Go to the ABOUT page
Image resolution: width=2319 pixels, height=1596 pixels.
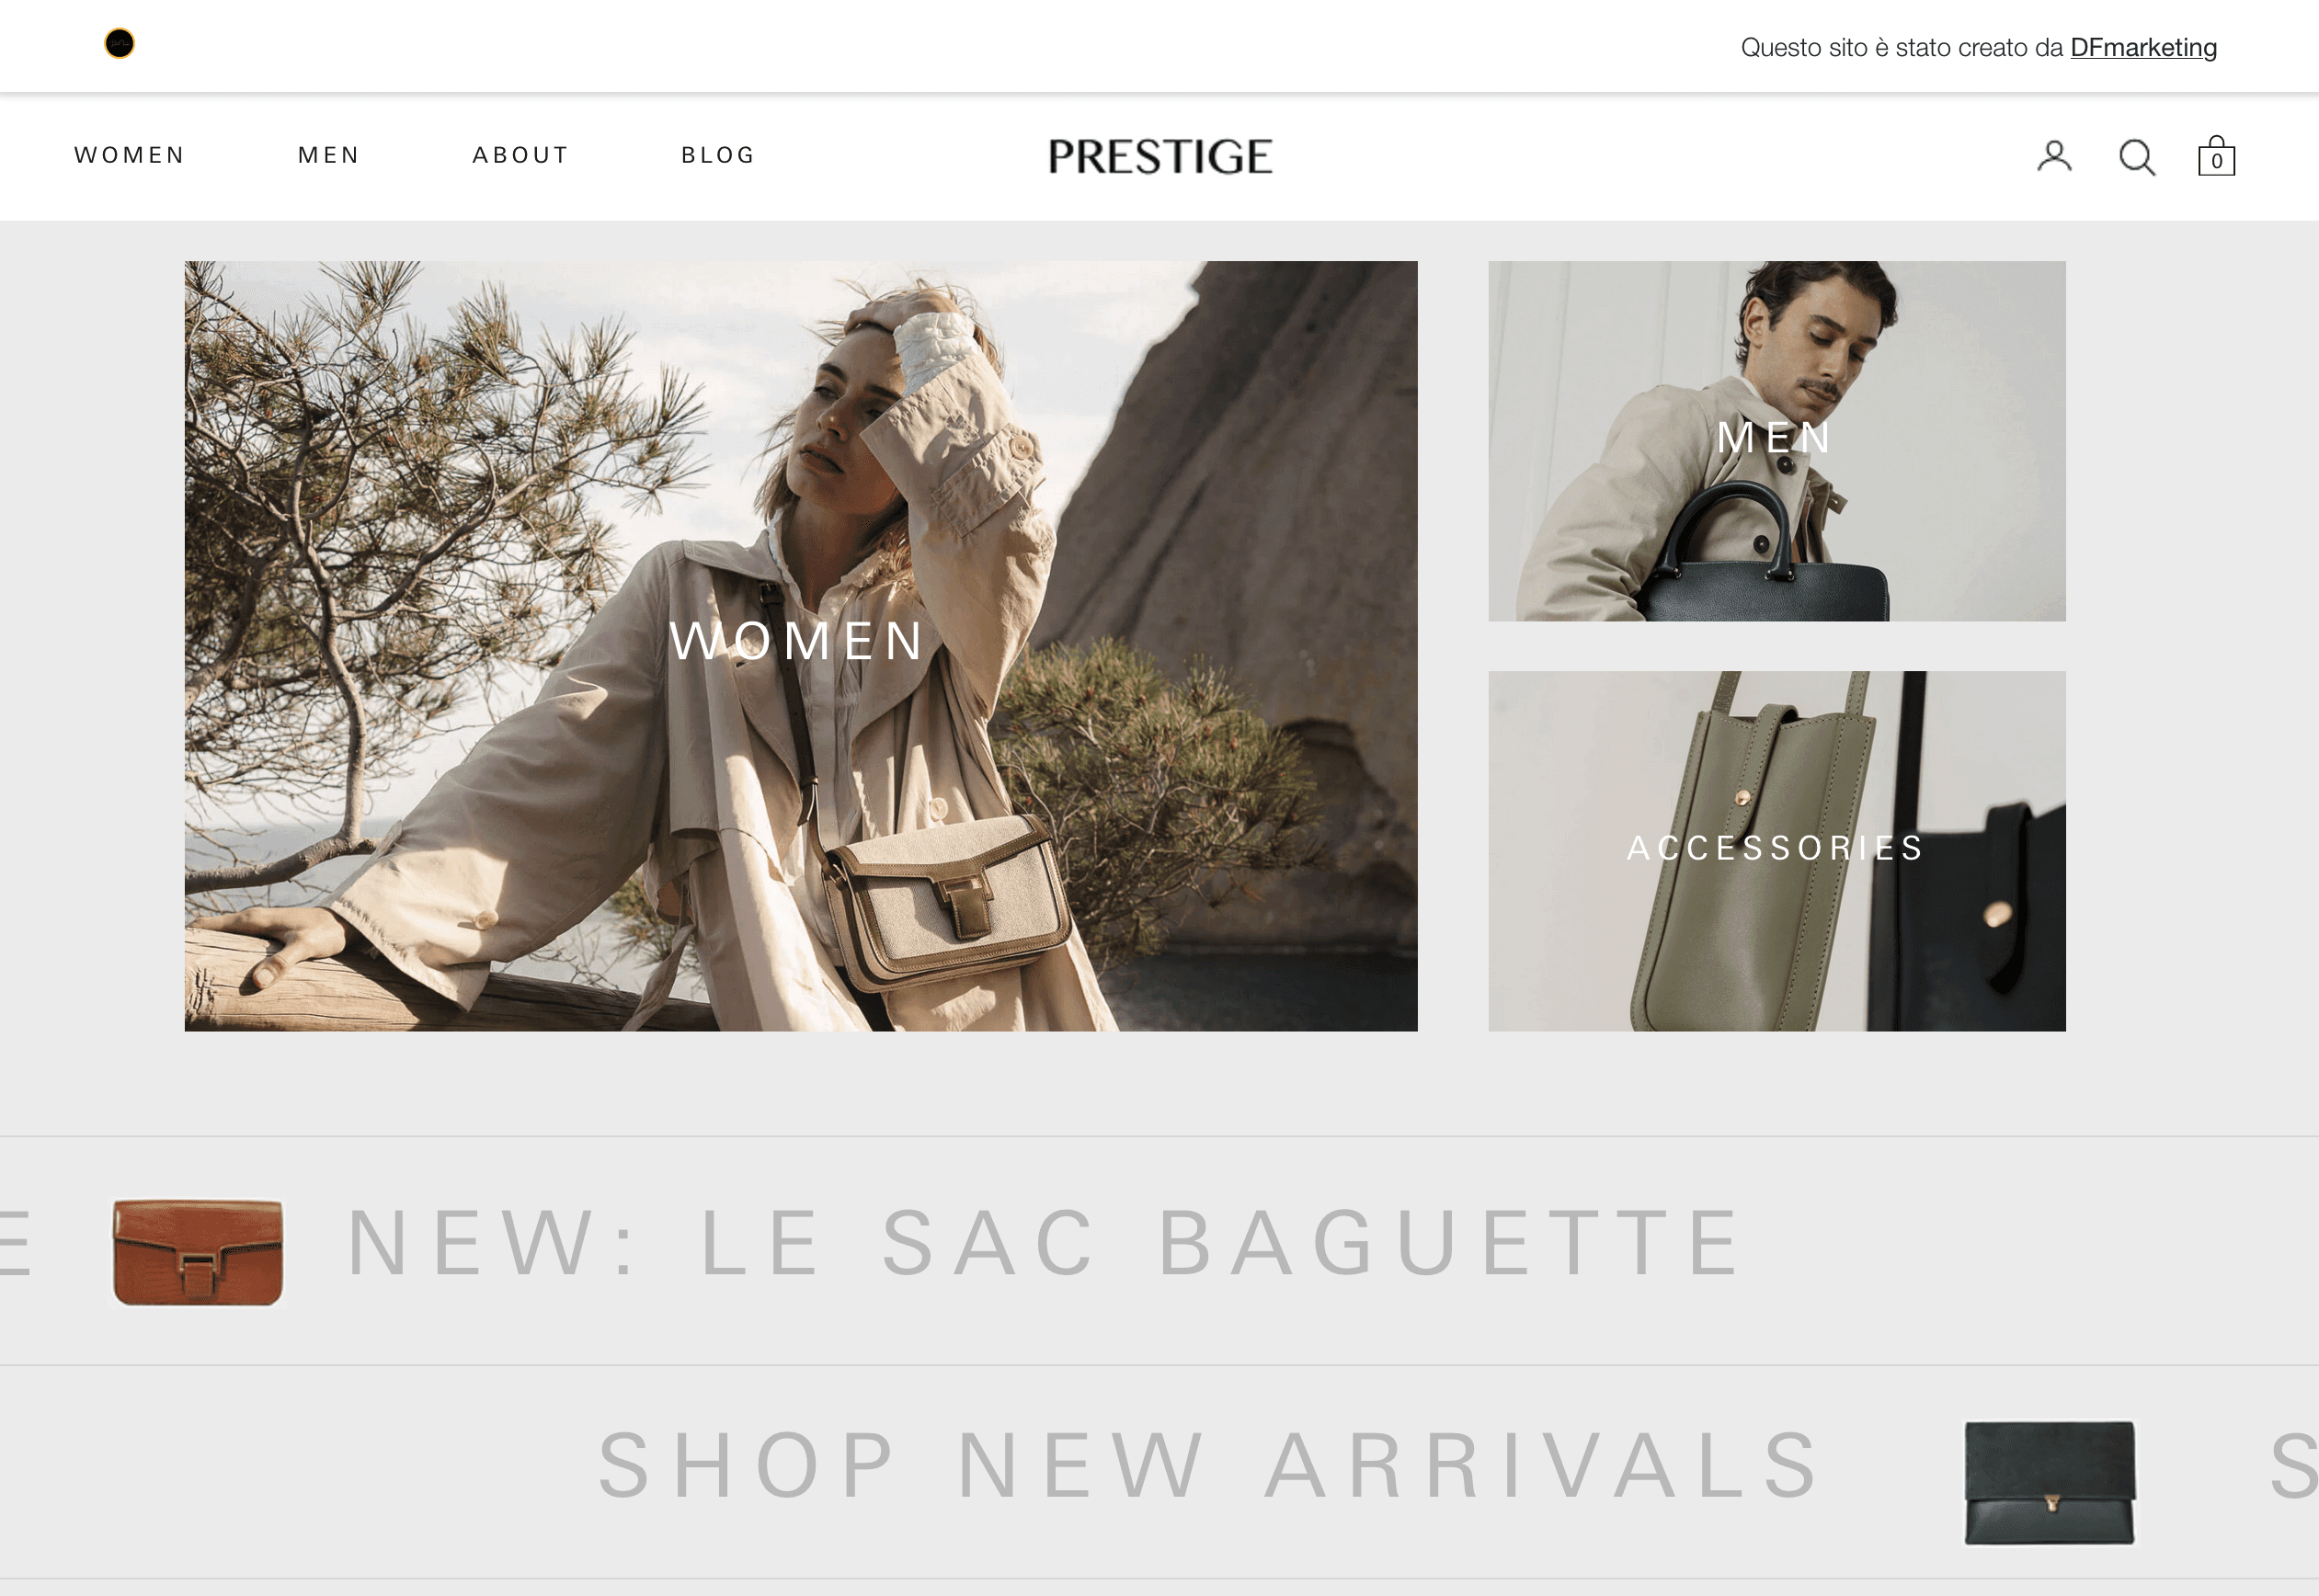click(521, 155)
